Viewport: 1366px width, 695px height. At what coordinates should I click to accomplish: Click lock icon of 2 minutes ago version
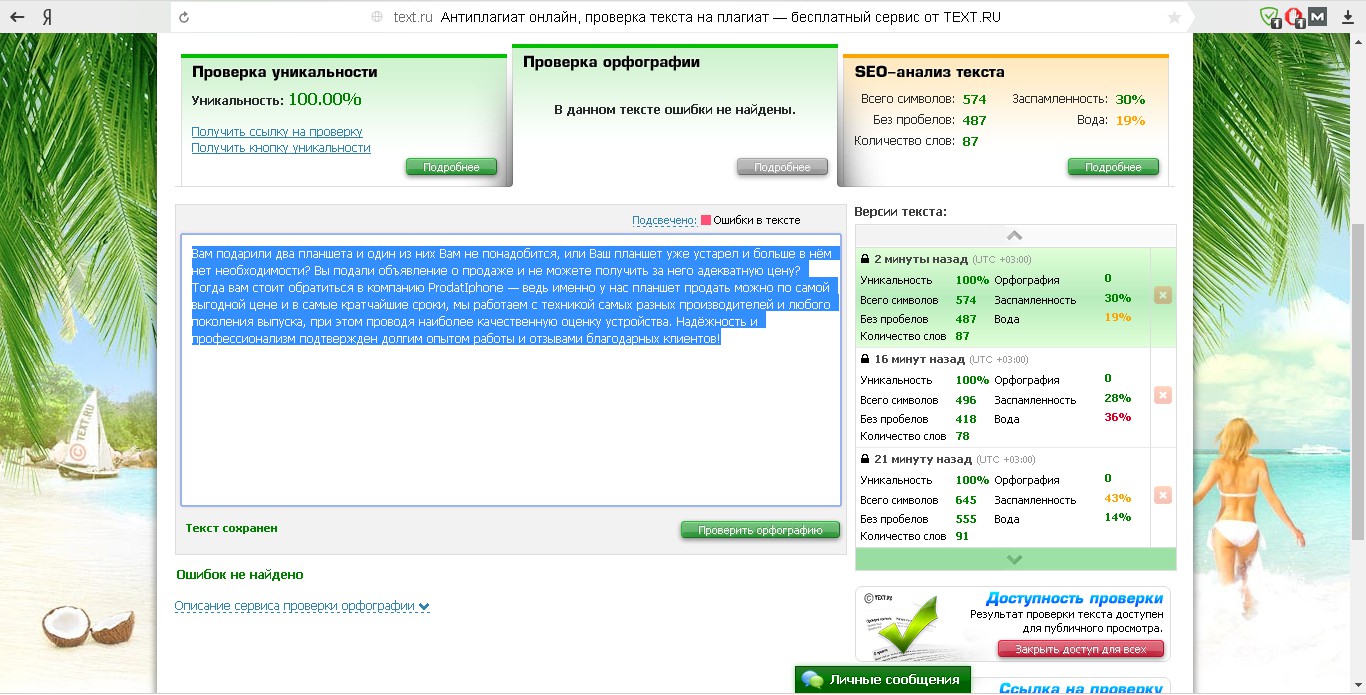(865, 259)
